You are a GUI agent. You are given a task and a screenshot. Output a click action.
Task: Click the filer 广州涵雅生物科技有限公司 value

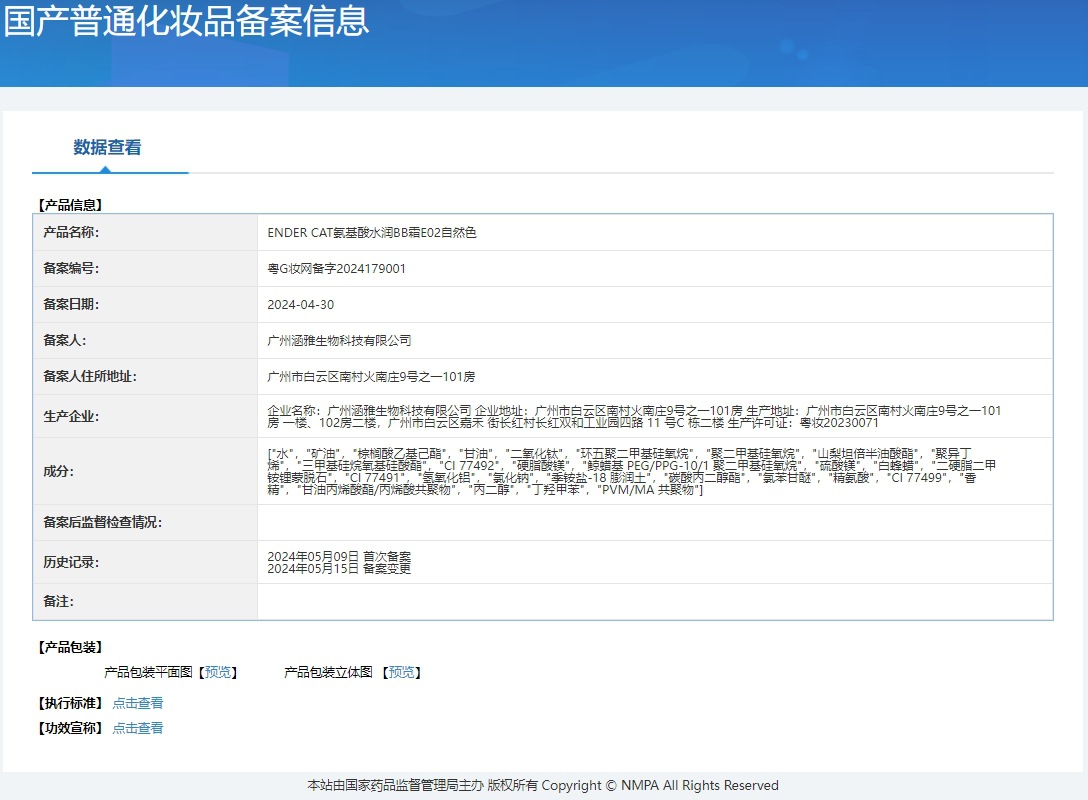click(x=339, y=341)
